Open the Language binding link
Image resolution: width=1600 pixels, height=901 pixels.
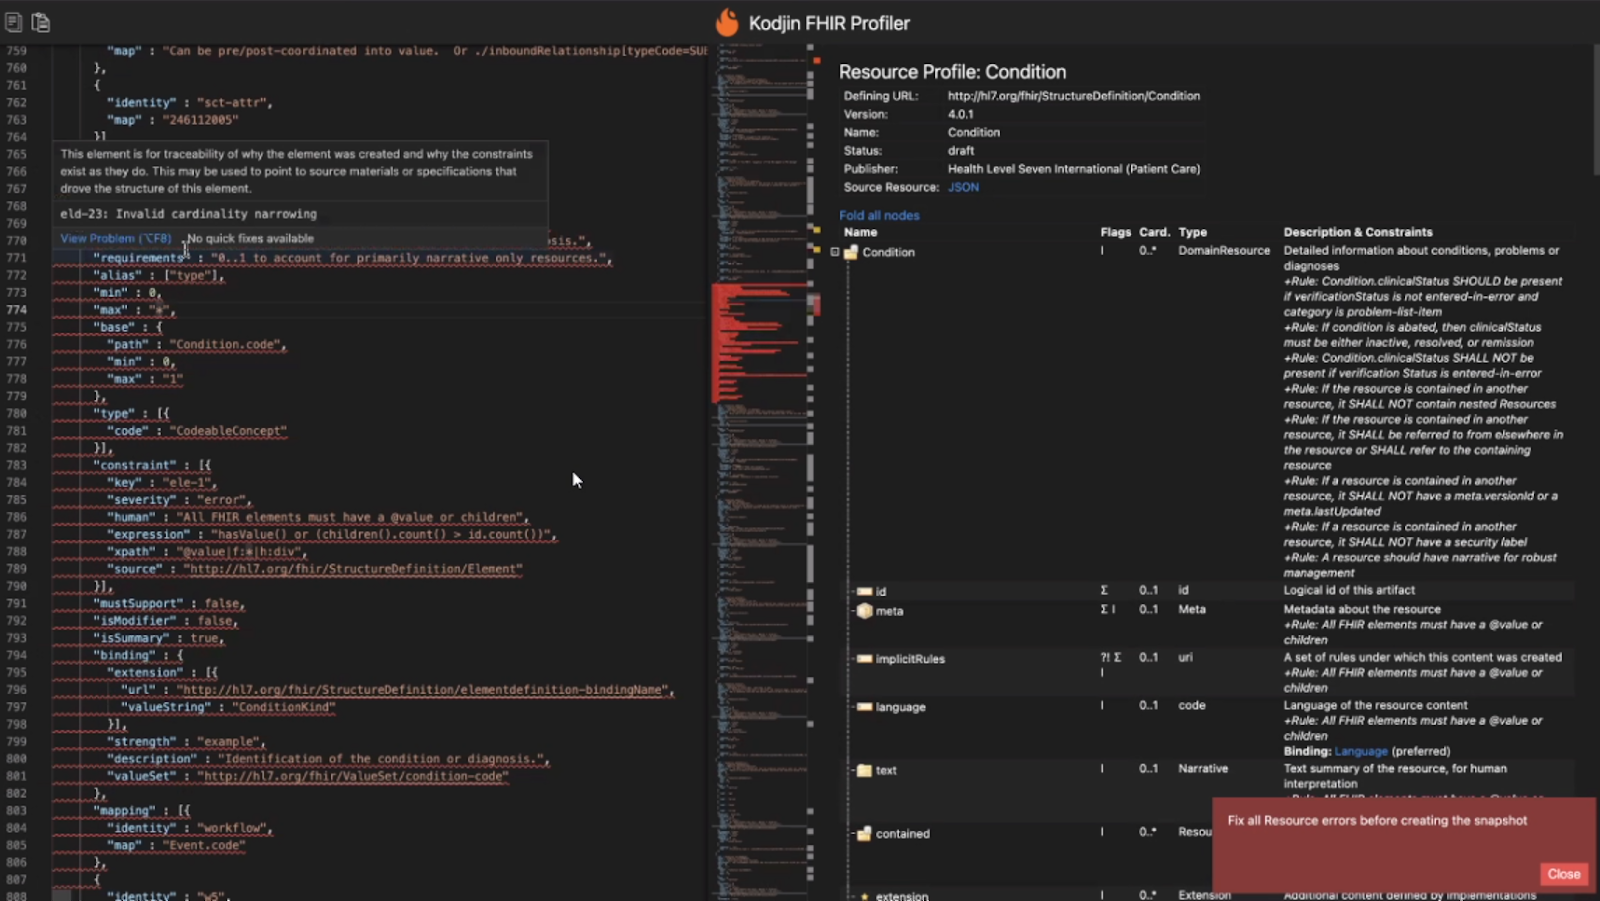tap(1360, 751)
